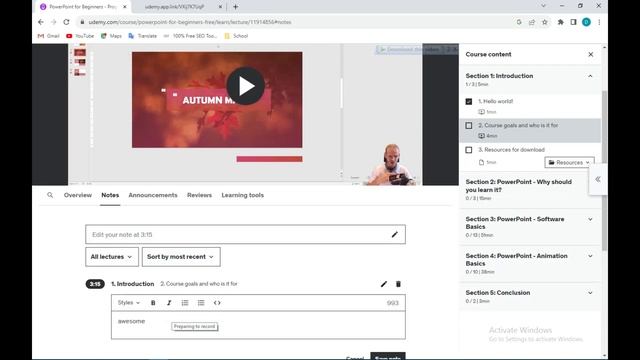Open lecture 3. Resources for download
Image resolution: width=640 pixels, height=360 pixels.
511,150
